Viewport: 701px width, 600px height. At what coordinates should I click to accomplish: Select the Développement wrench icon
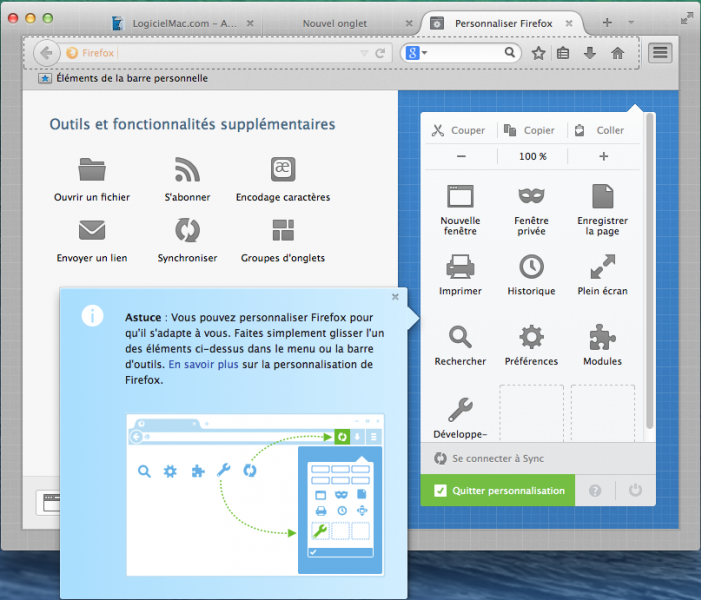[x=460, y=410]
